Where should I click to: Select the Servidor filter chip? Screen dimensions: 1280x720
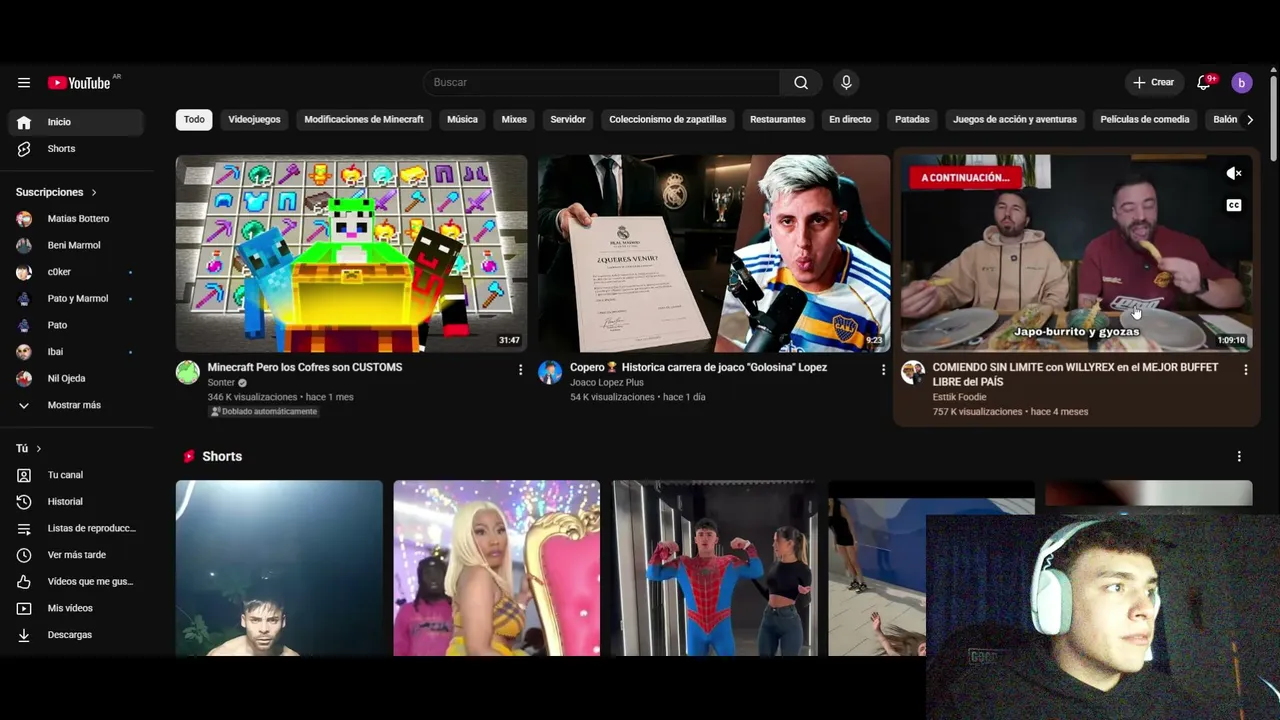568,120
